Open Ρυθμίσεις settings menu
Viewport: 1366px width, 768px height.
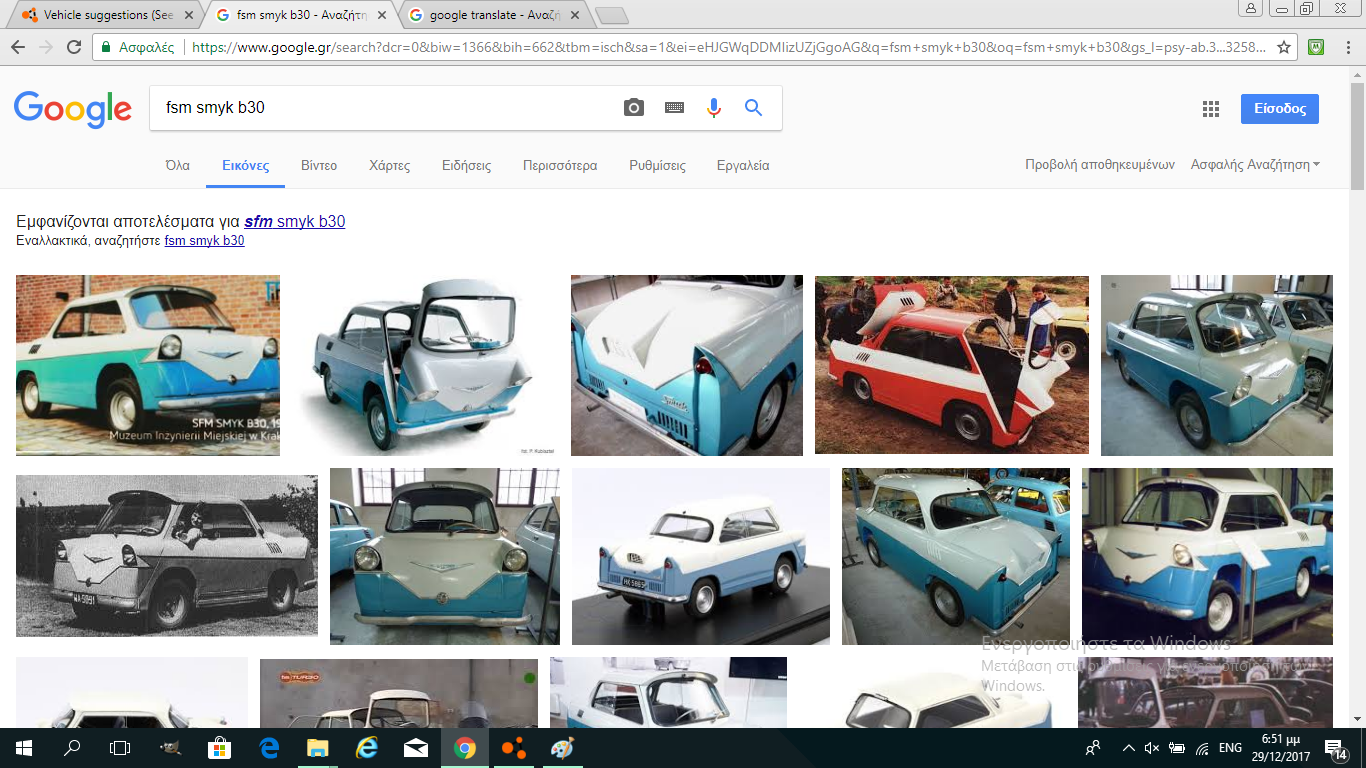click(657, 165)
